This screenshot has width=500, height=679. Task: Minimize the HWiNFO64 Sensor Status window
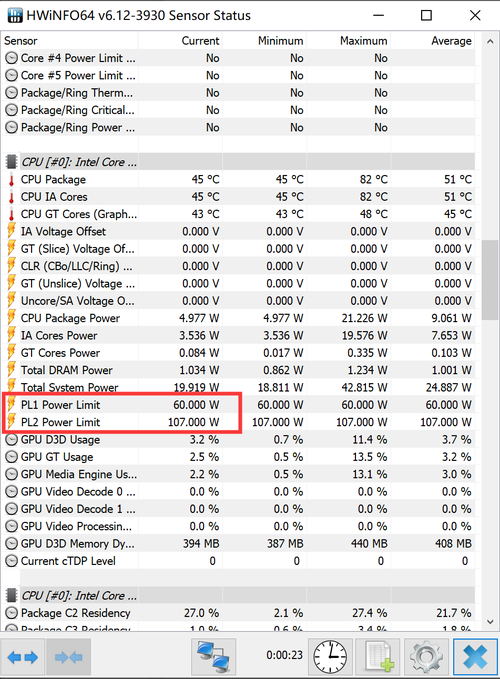(x=378, y=16)
